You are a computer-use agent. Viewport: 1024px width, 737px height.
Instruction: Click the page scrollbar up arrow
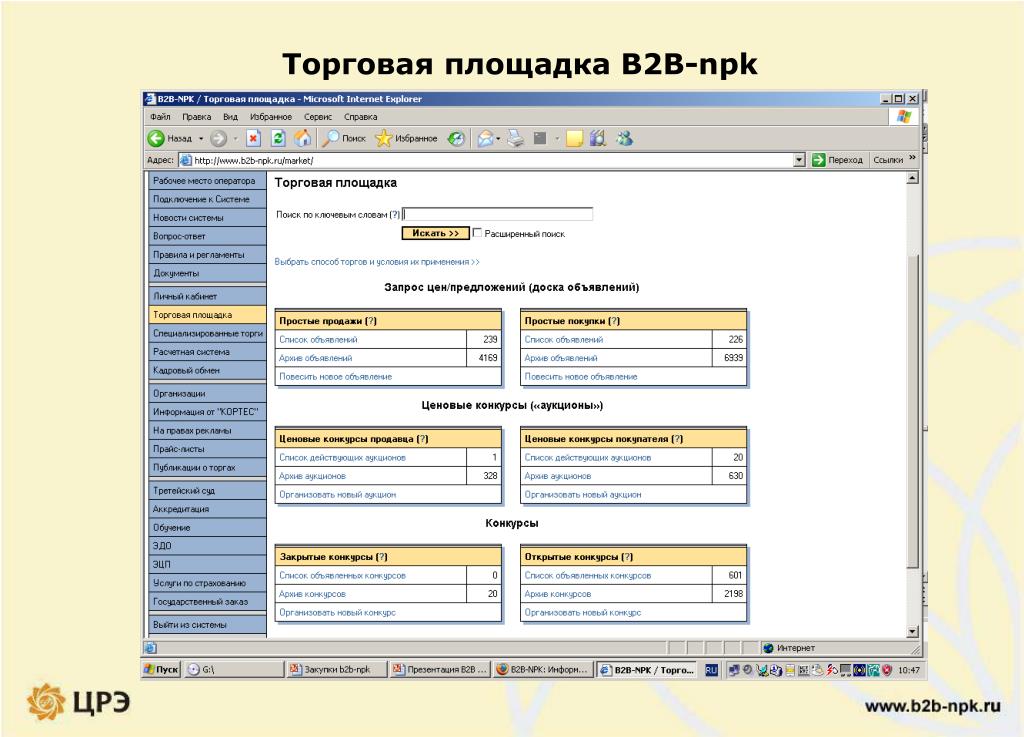[x=913, y=178]
